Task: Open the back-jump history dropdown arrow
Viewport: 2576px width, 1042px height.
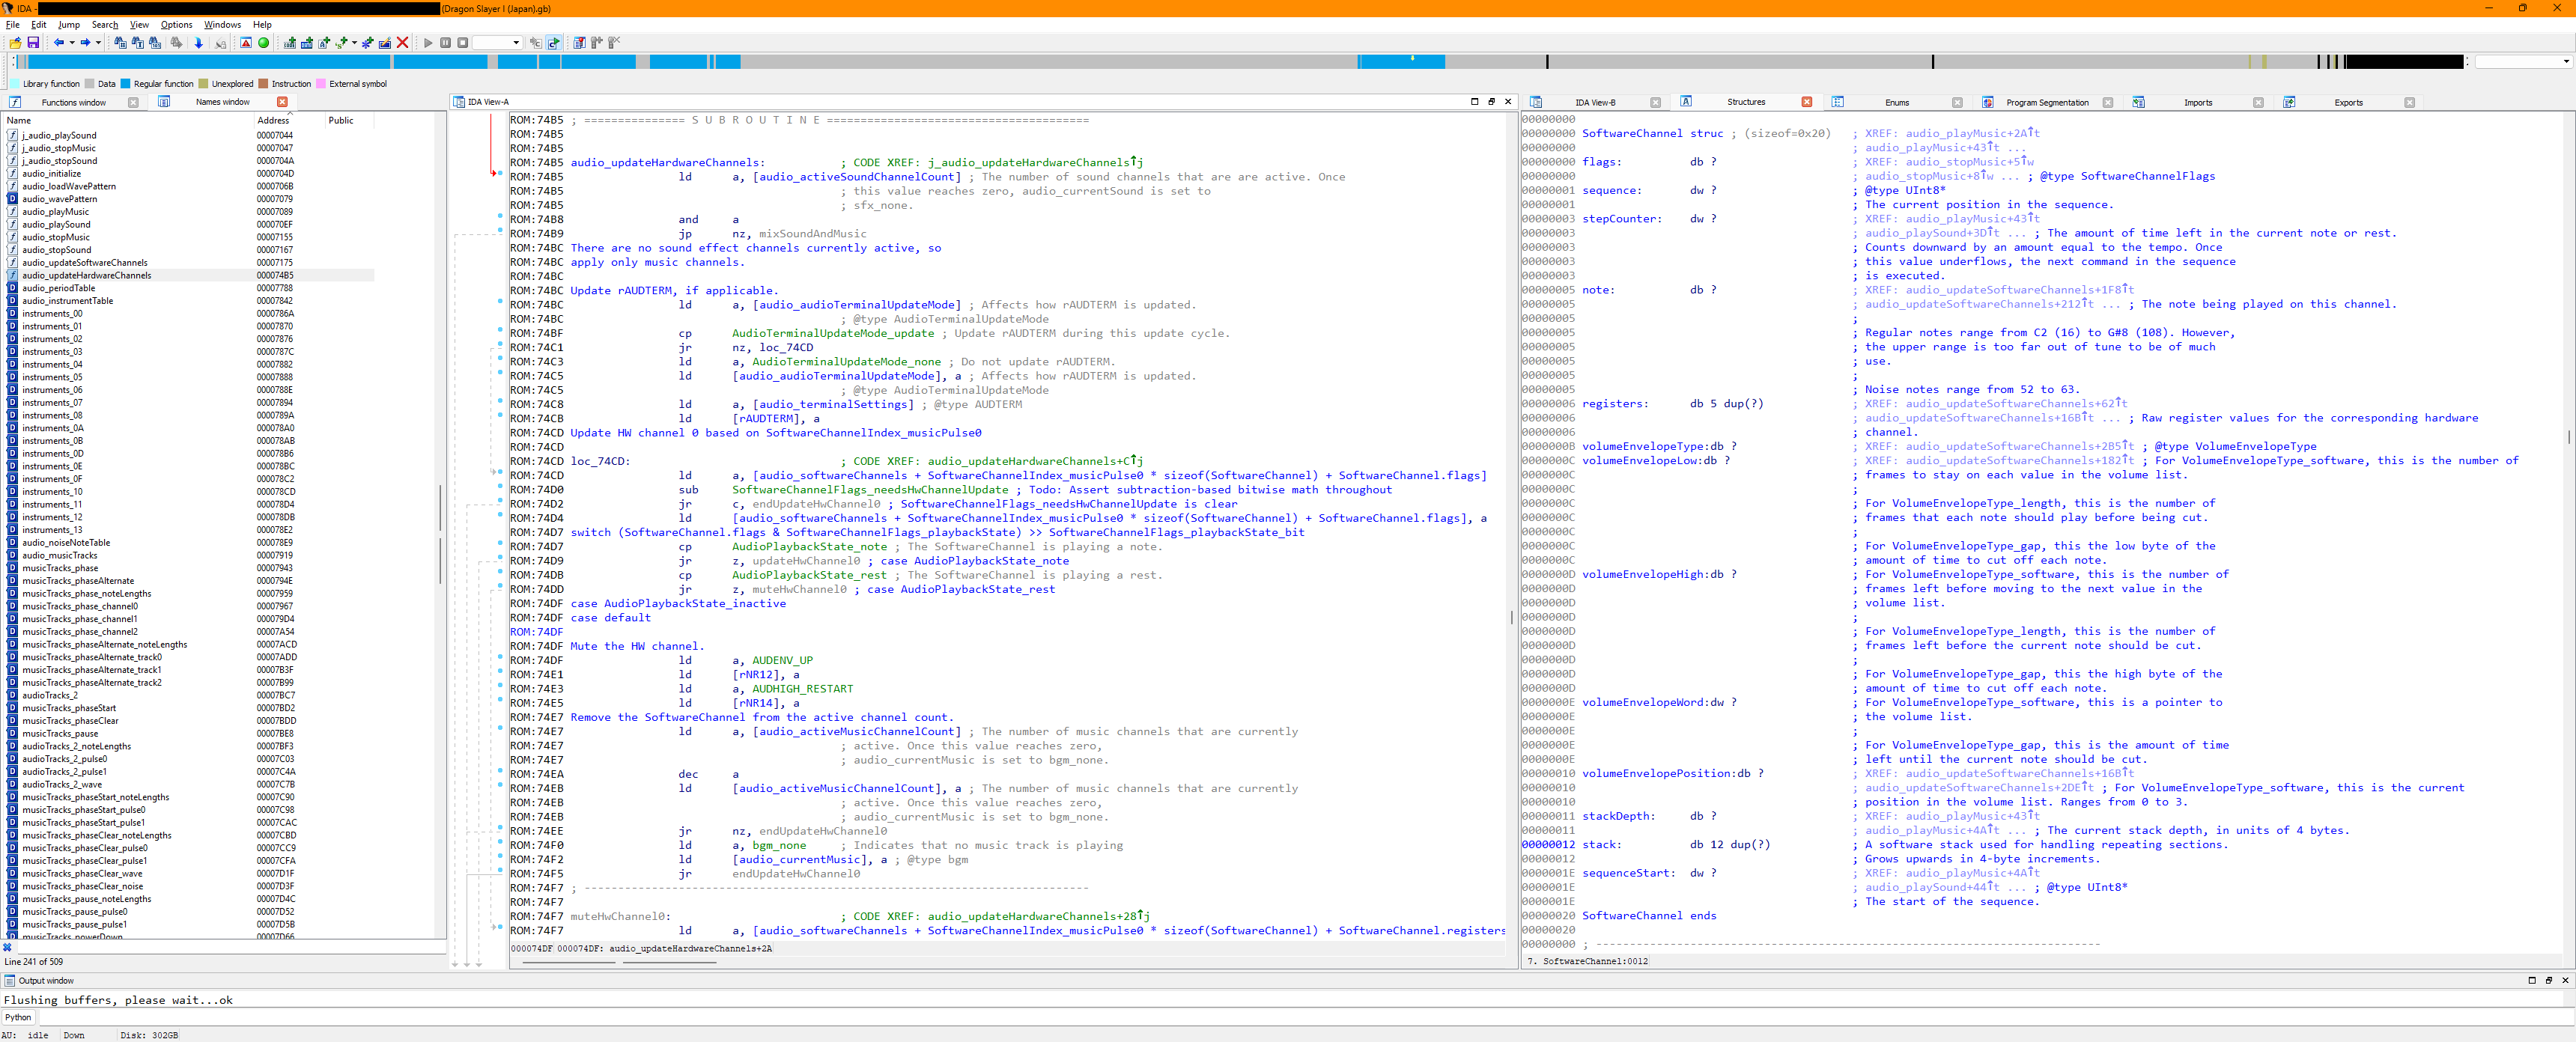Action: click(72, 42)
